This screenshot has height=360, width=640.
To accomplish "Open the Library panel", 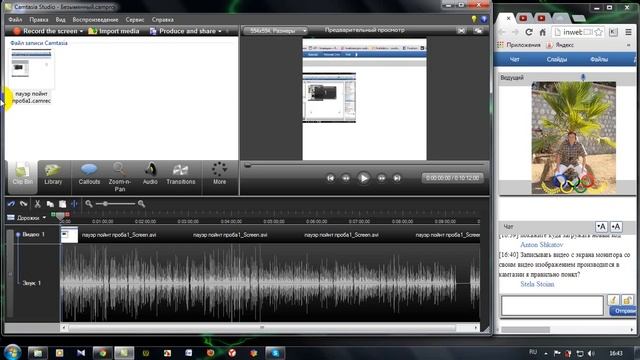I will [x=53, y=175].
